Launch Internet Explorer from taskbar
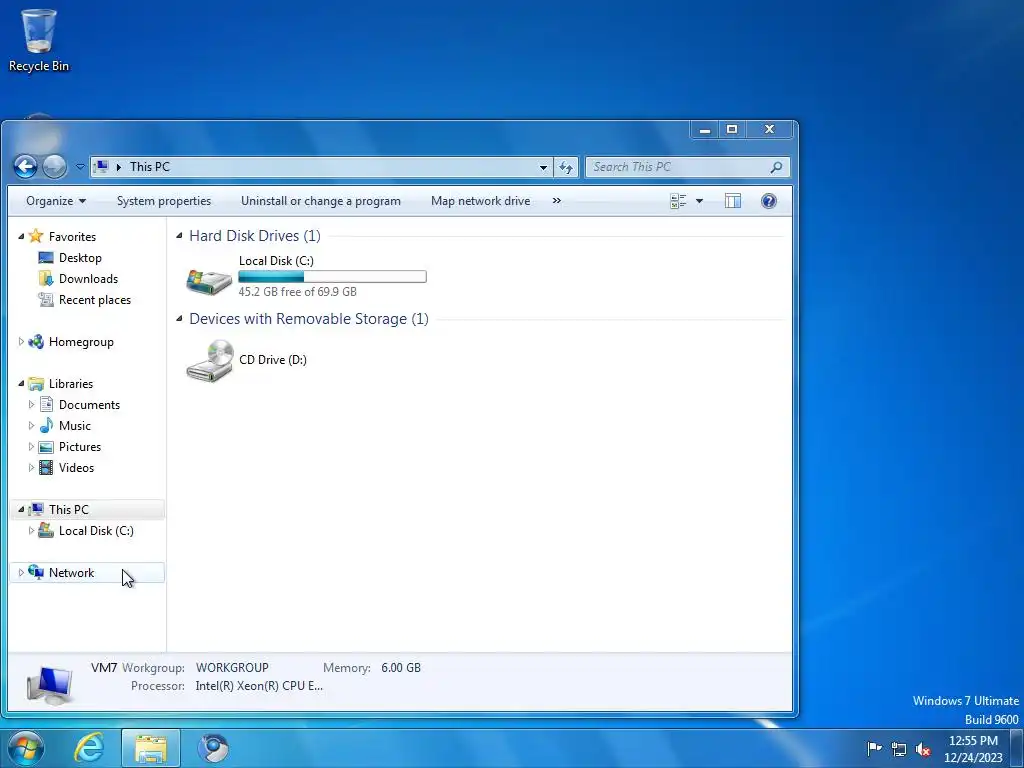Viewport: 1024px width, 768px height. (89, 748)
